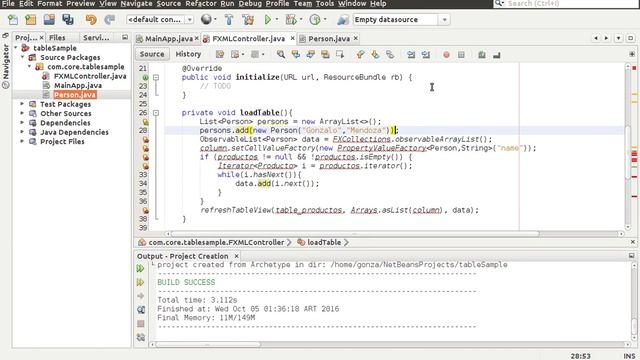The height and width of the screenshot is (360, 640).
Task: Click Find Previous Occurrence icon
Action: point(296,54)
